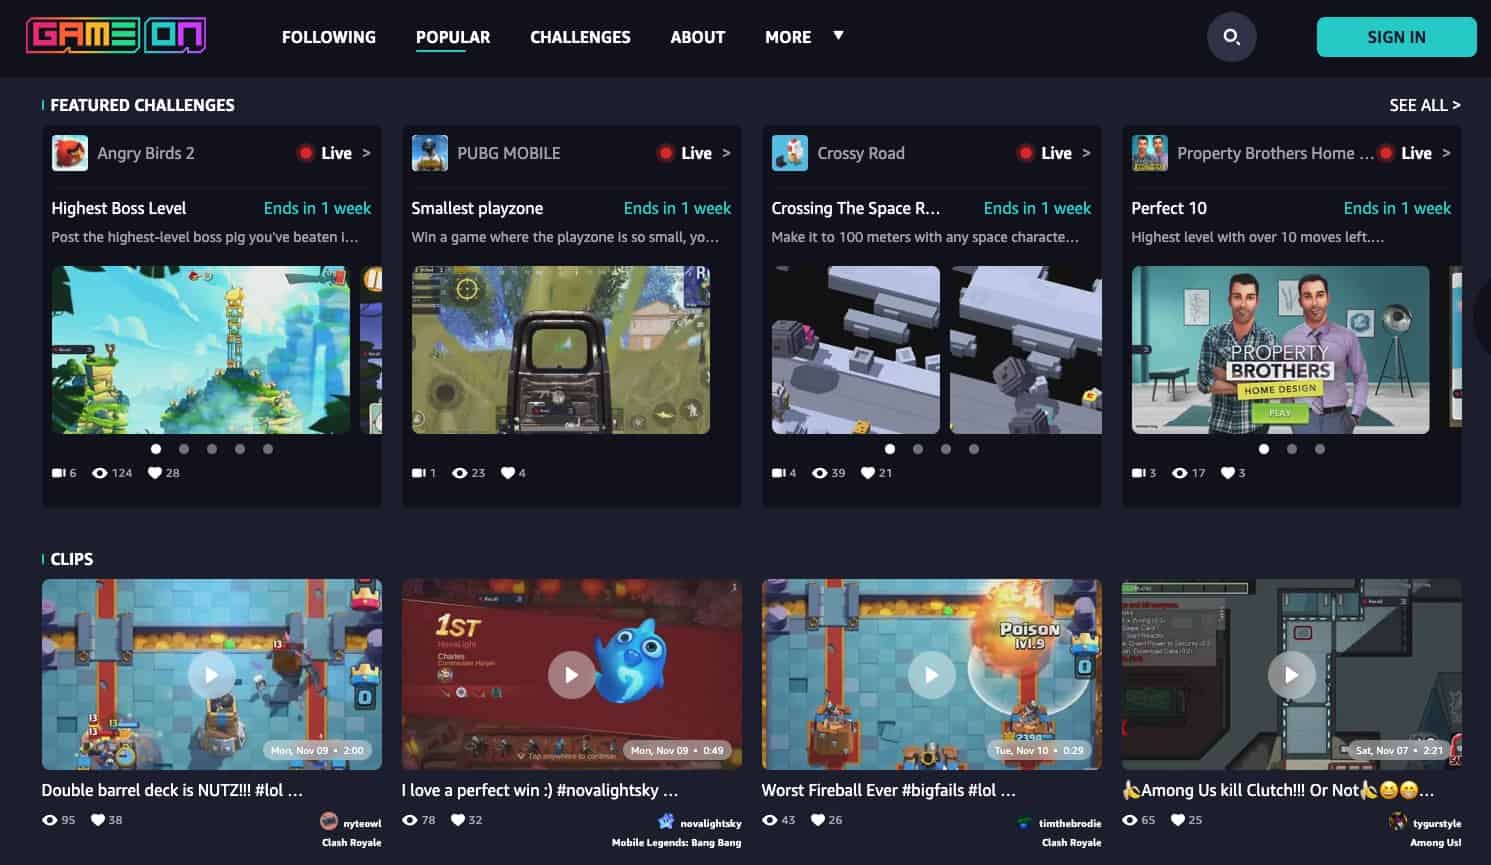Screen dimensions: 1491x865
Task: Click Mobile Legends: Bang Bang game label
Action: click(x=677, y=843)
